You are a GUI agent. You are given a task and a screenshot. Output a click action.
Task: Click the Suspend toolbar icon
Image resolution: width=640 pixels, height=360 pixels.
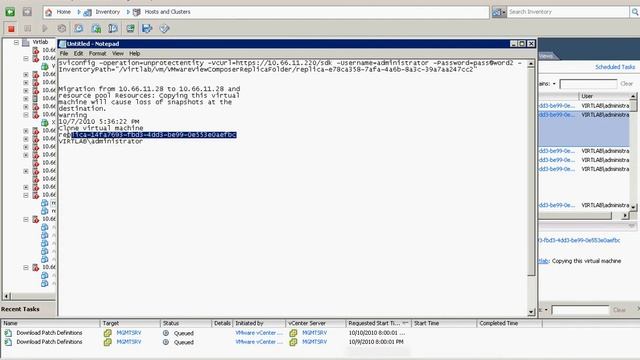coord(27,29)
